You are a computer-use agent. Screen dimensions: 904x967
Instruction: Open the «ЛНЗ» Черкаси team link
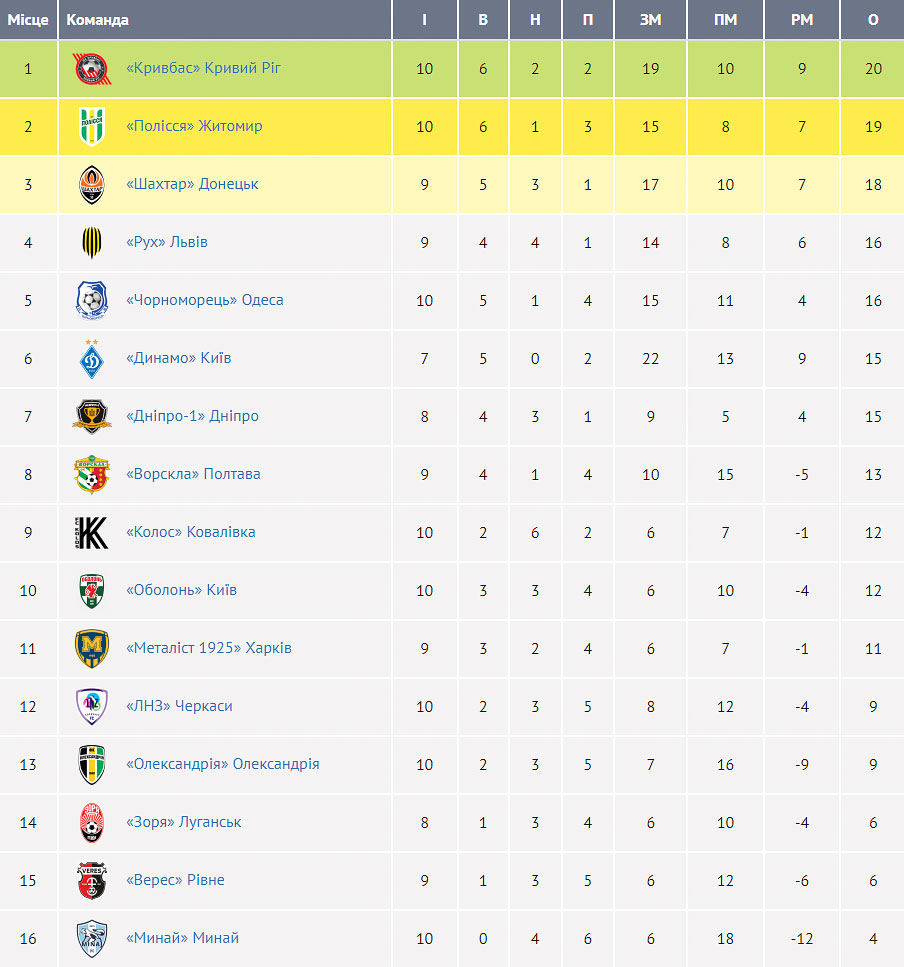click(x=179, y=706)
